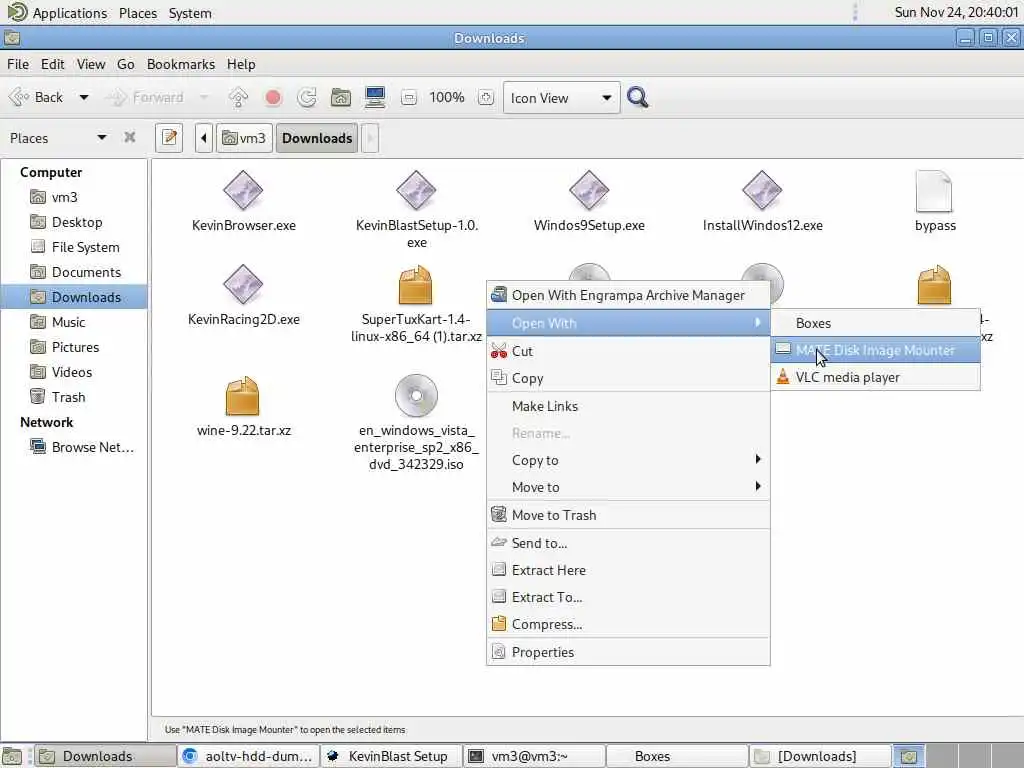Close the sidebar with the X
Viewport: 1024px width, 768px height.
click(x=129, y=137)
